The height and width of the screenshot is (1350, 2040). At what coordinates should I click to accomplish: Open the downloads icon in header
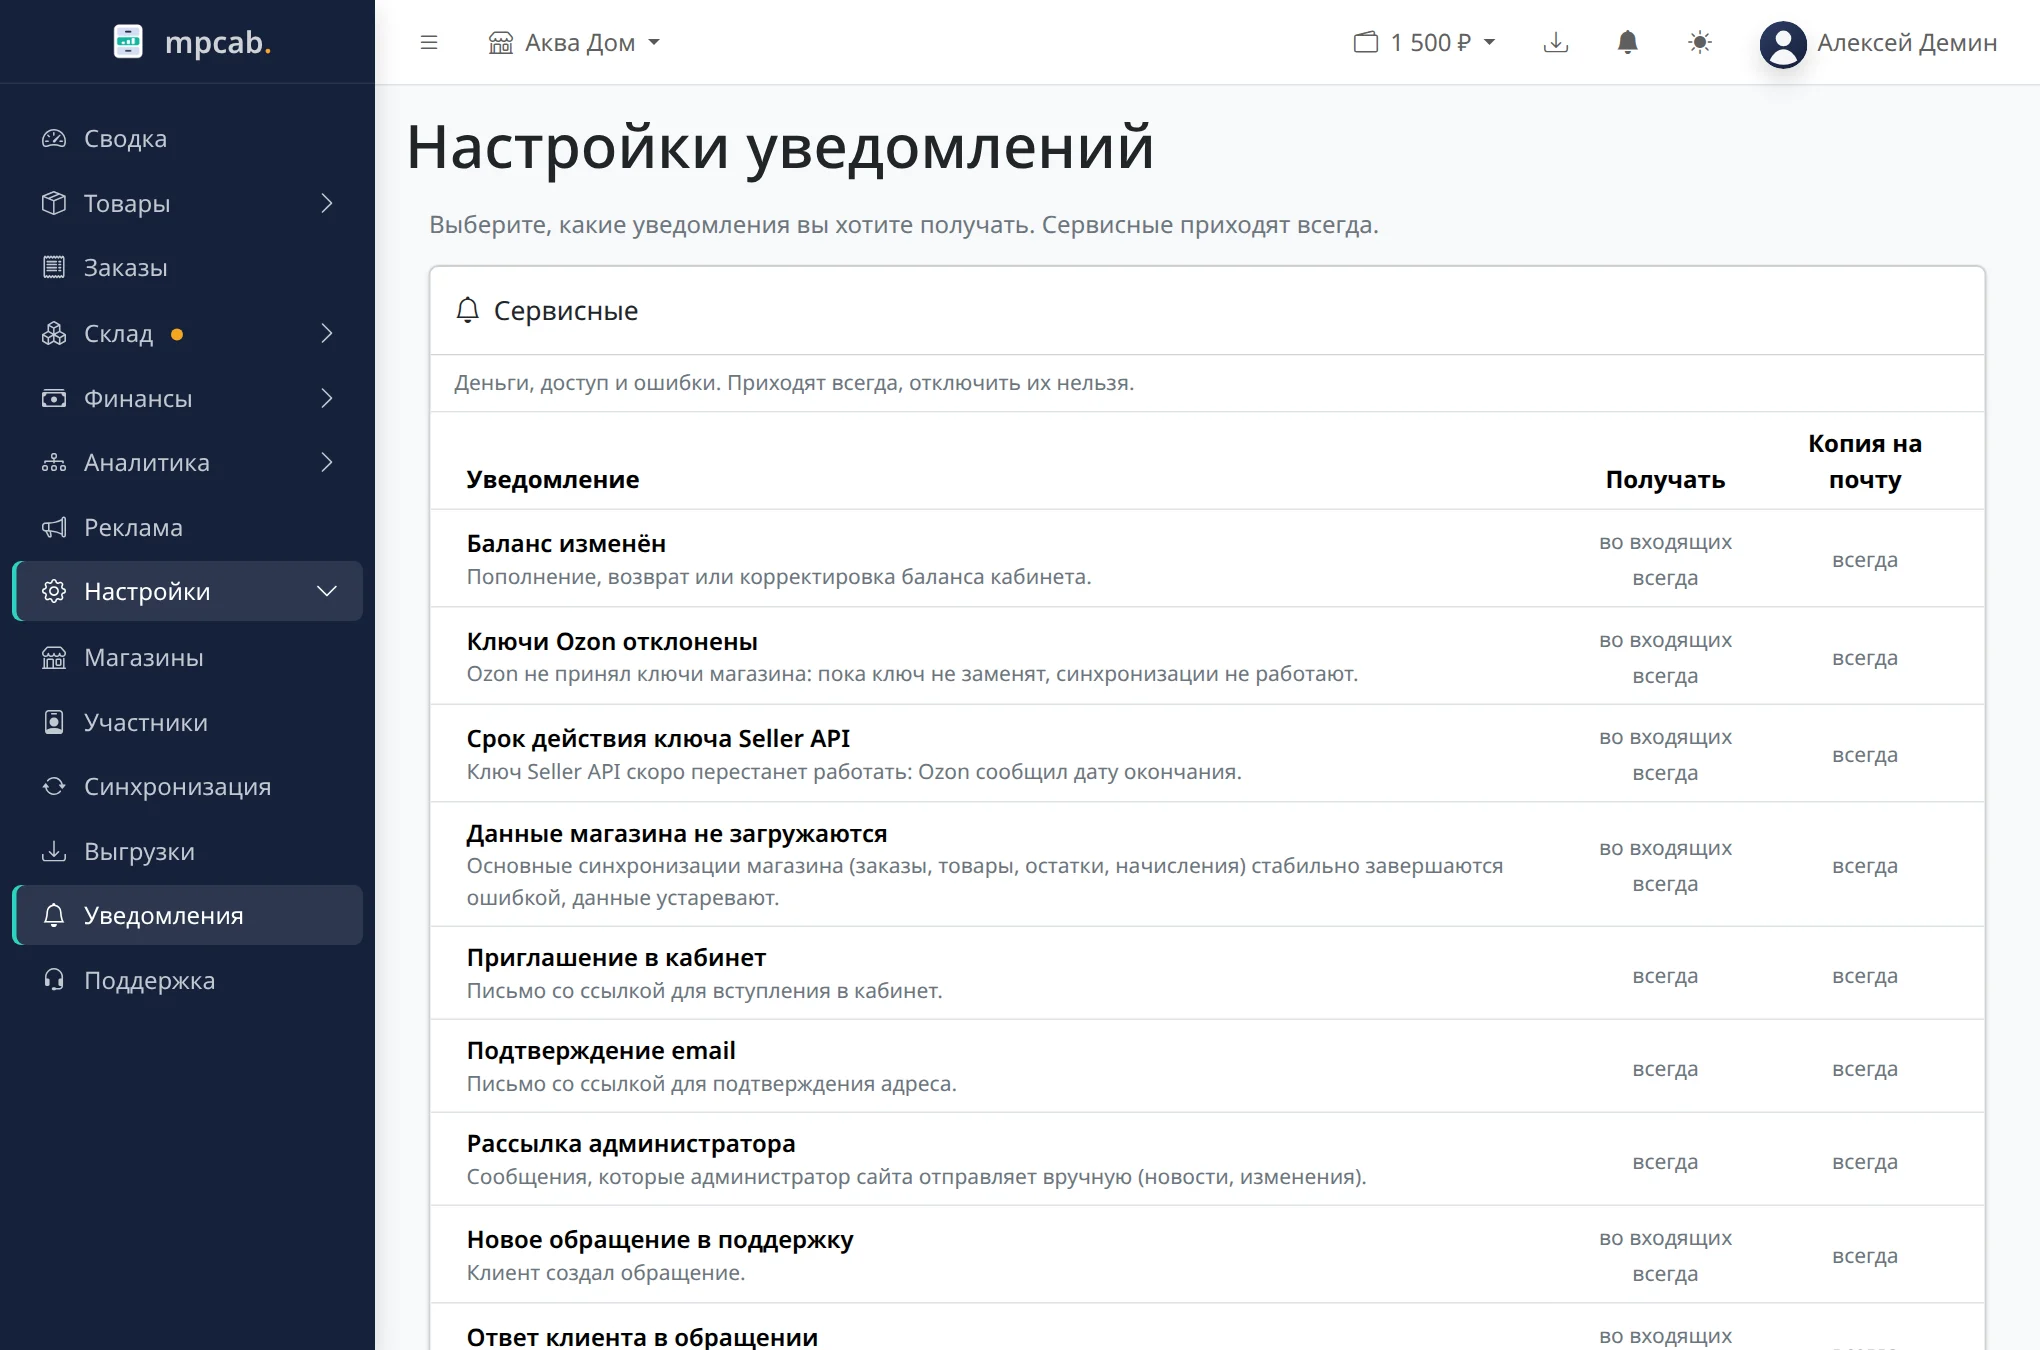click(1556, 43)
